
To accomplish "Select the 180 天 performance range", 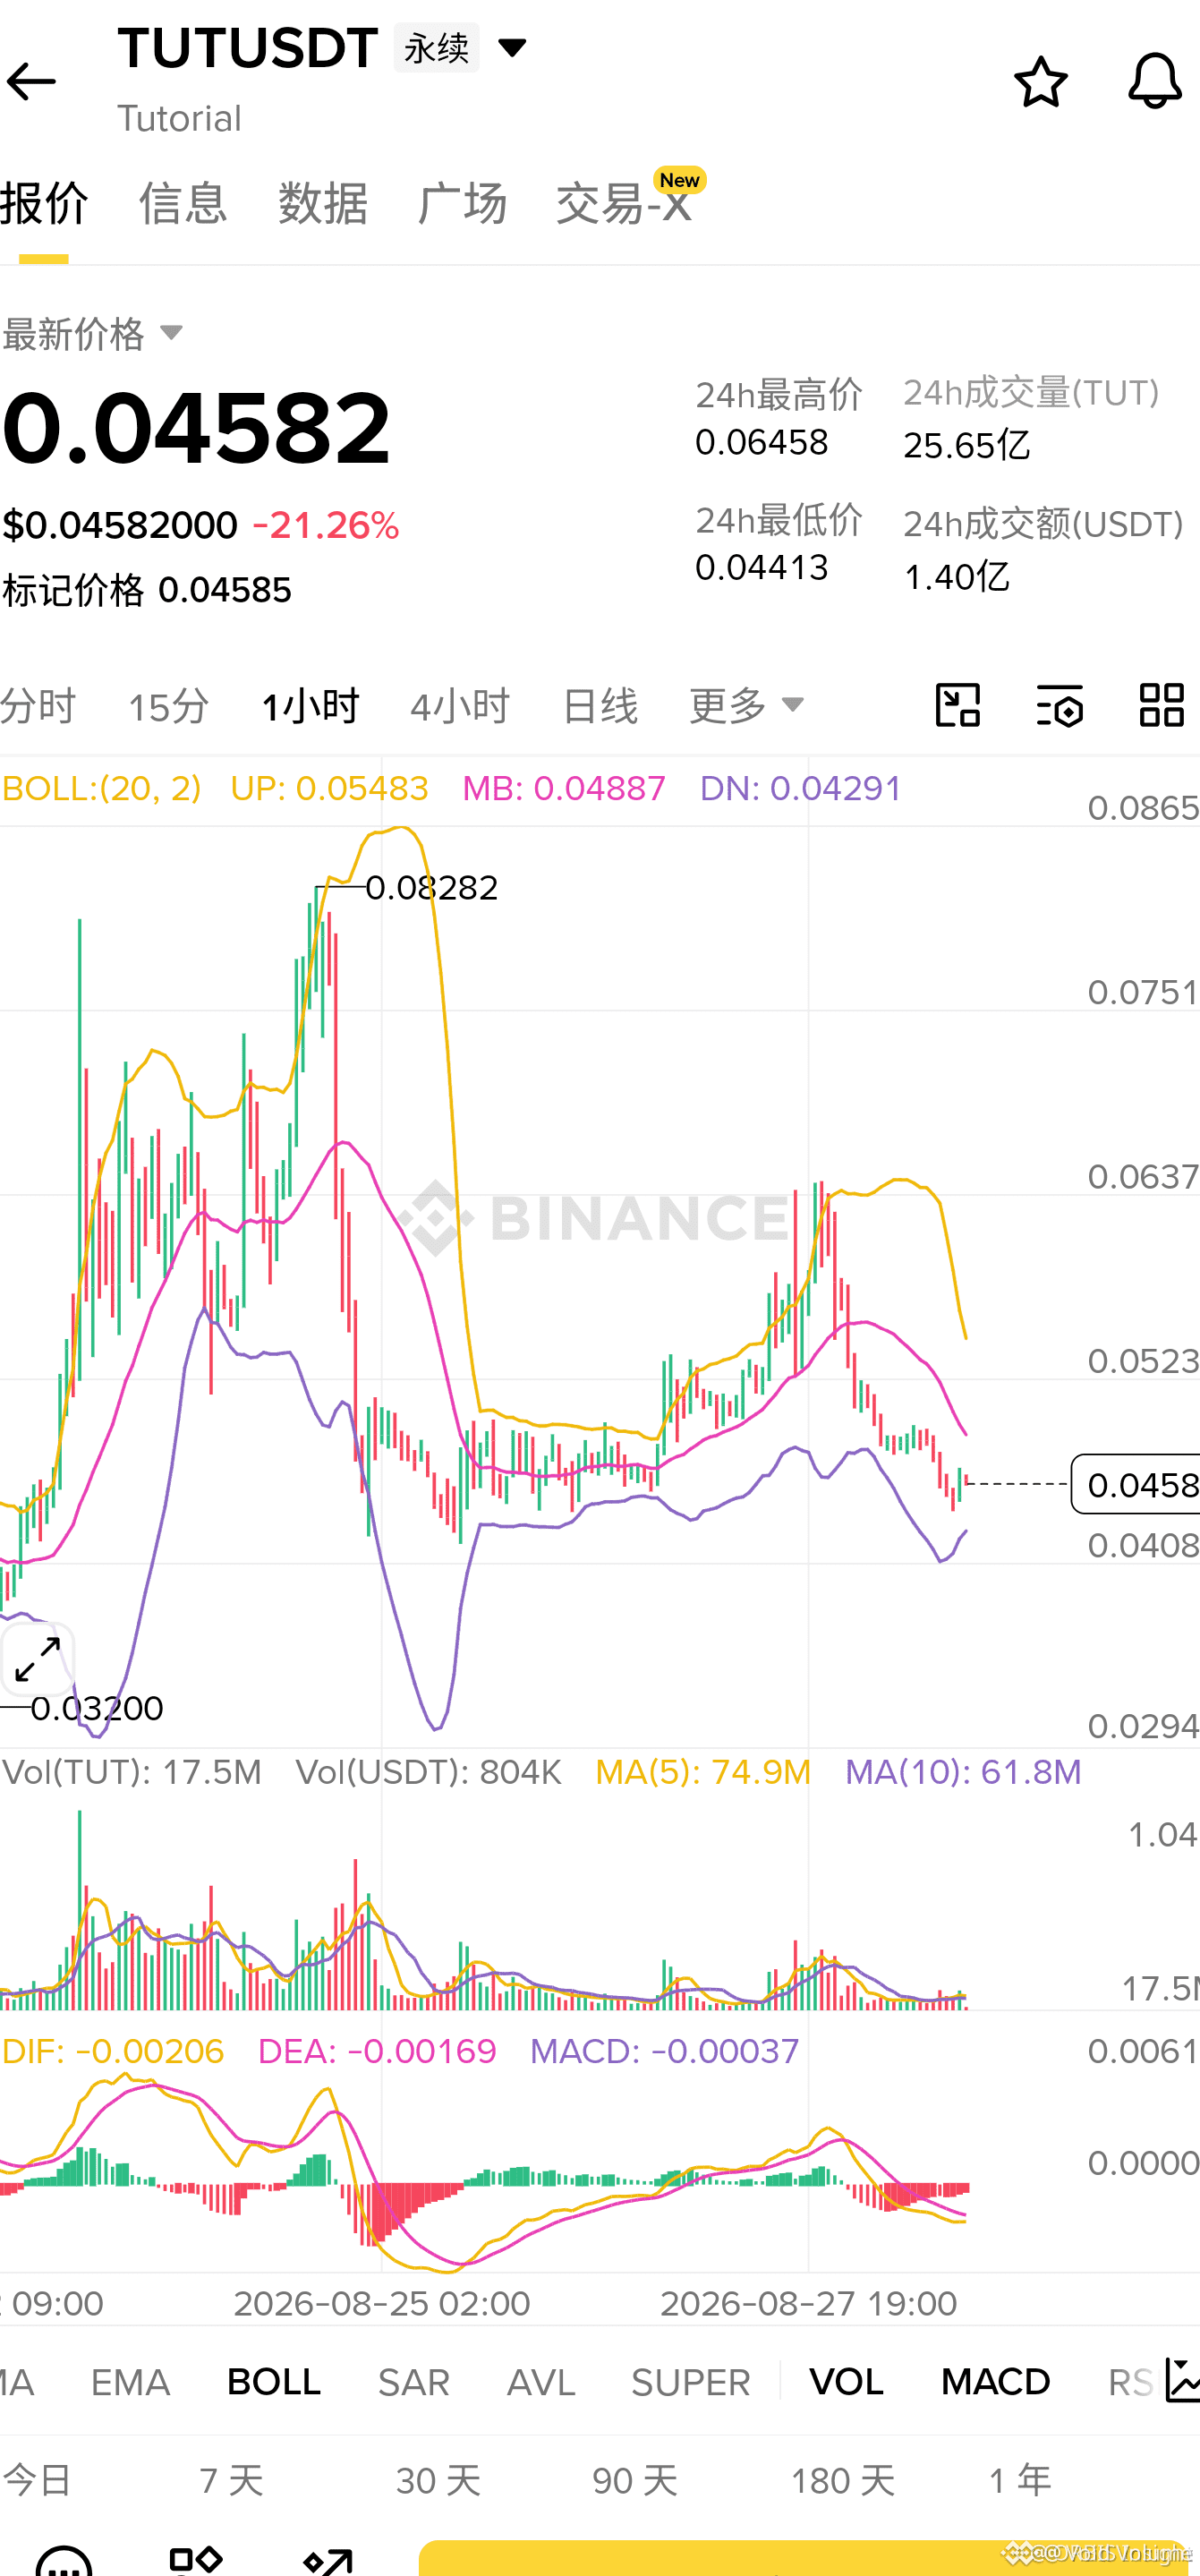I will pos(843,2481).
